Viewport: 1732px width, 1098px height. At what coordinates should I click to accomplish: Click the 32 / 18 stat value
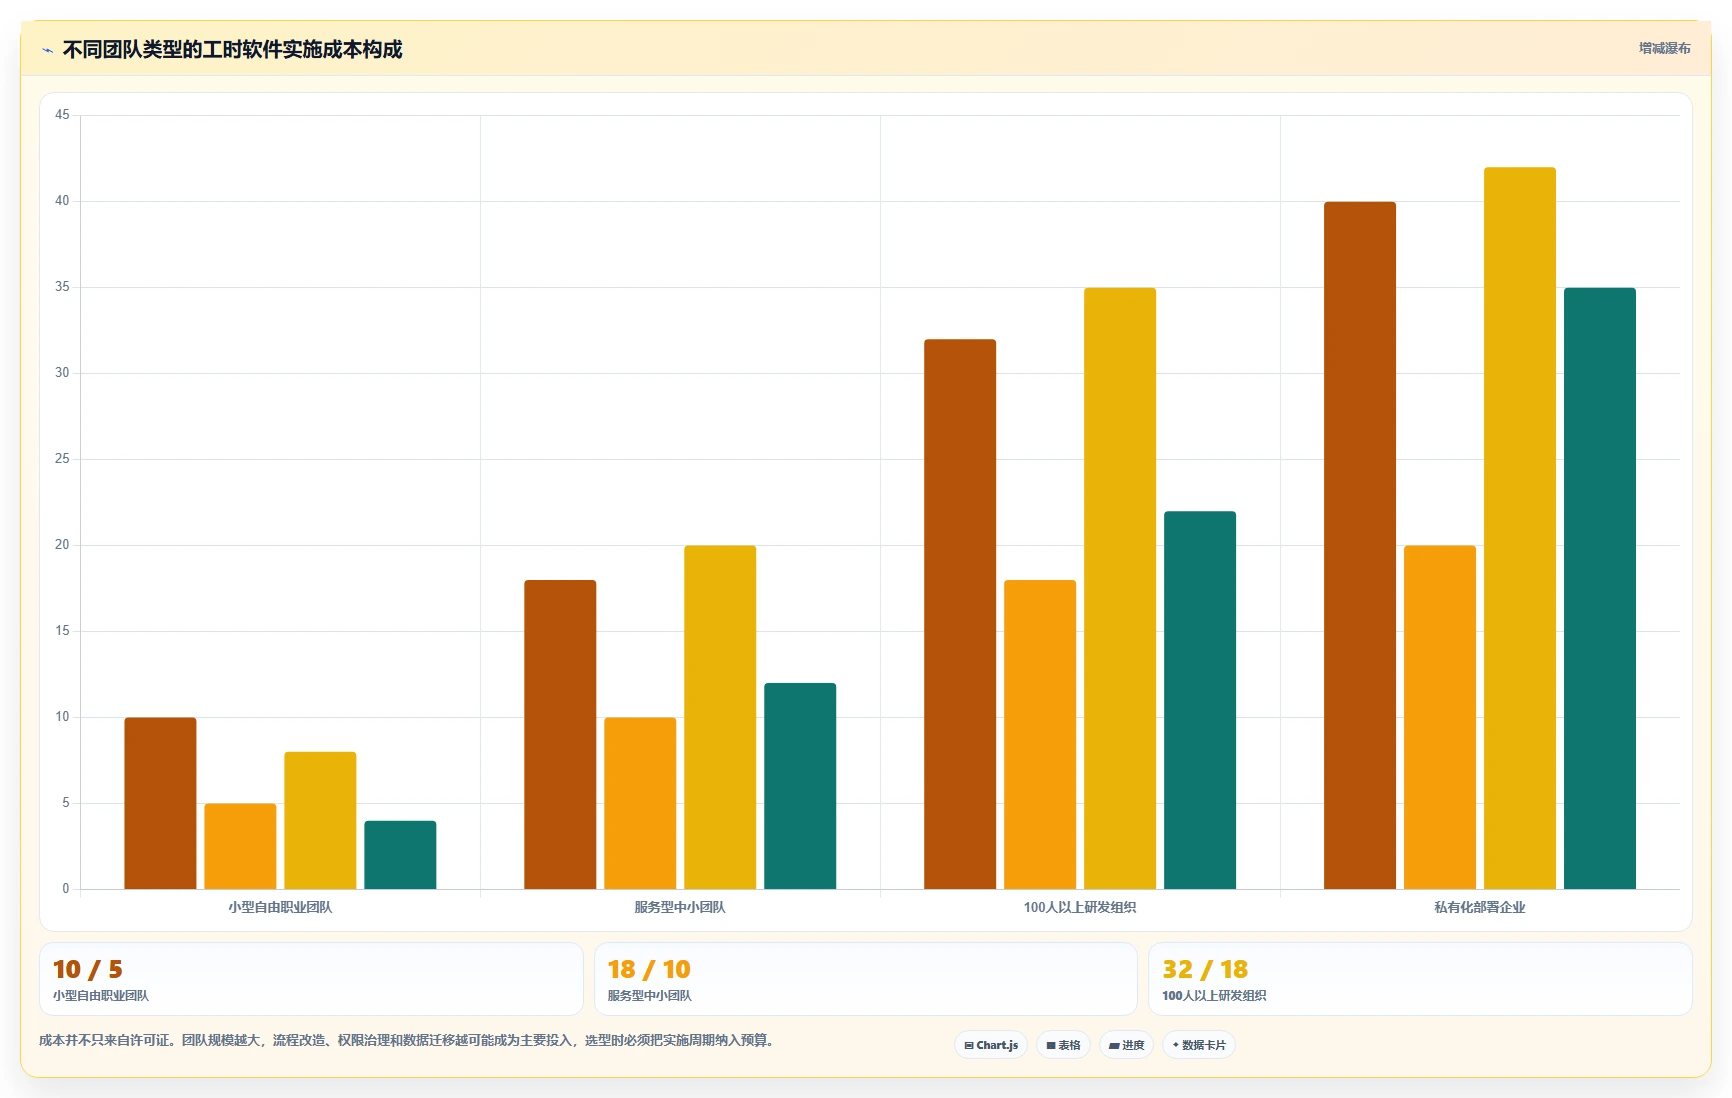click(x=1205, y=969)
